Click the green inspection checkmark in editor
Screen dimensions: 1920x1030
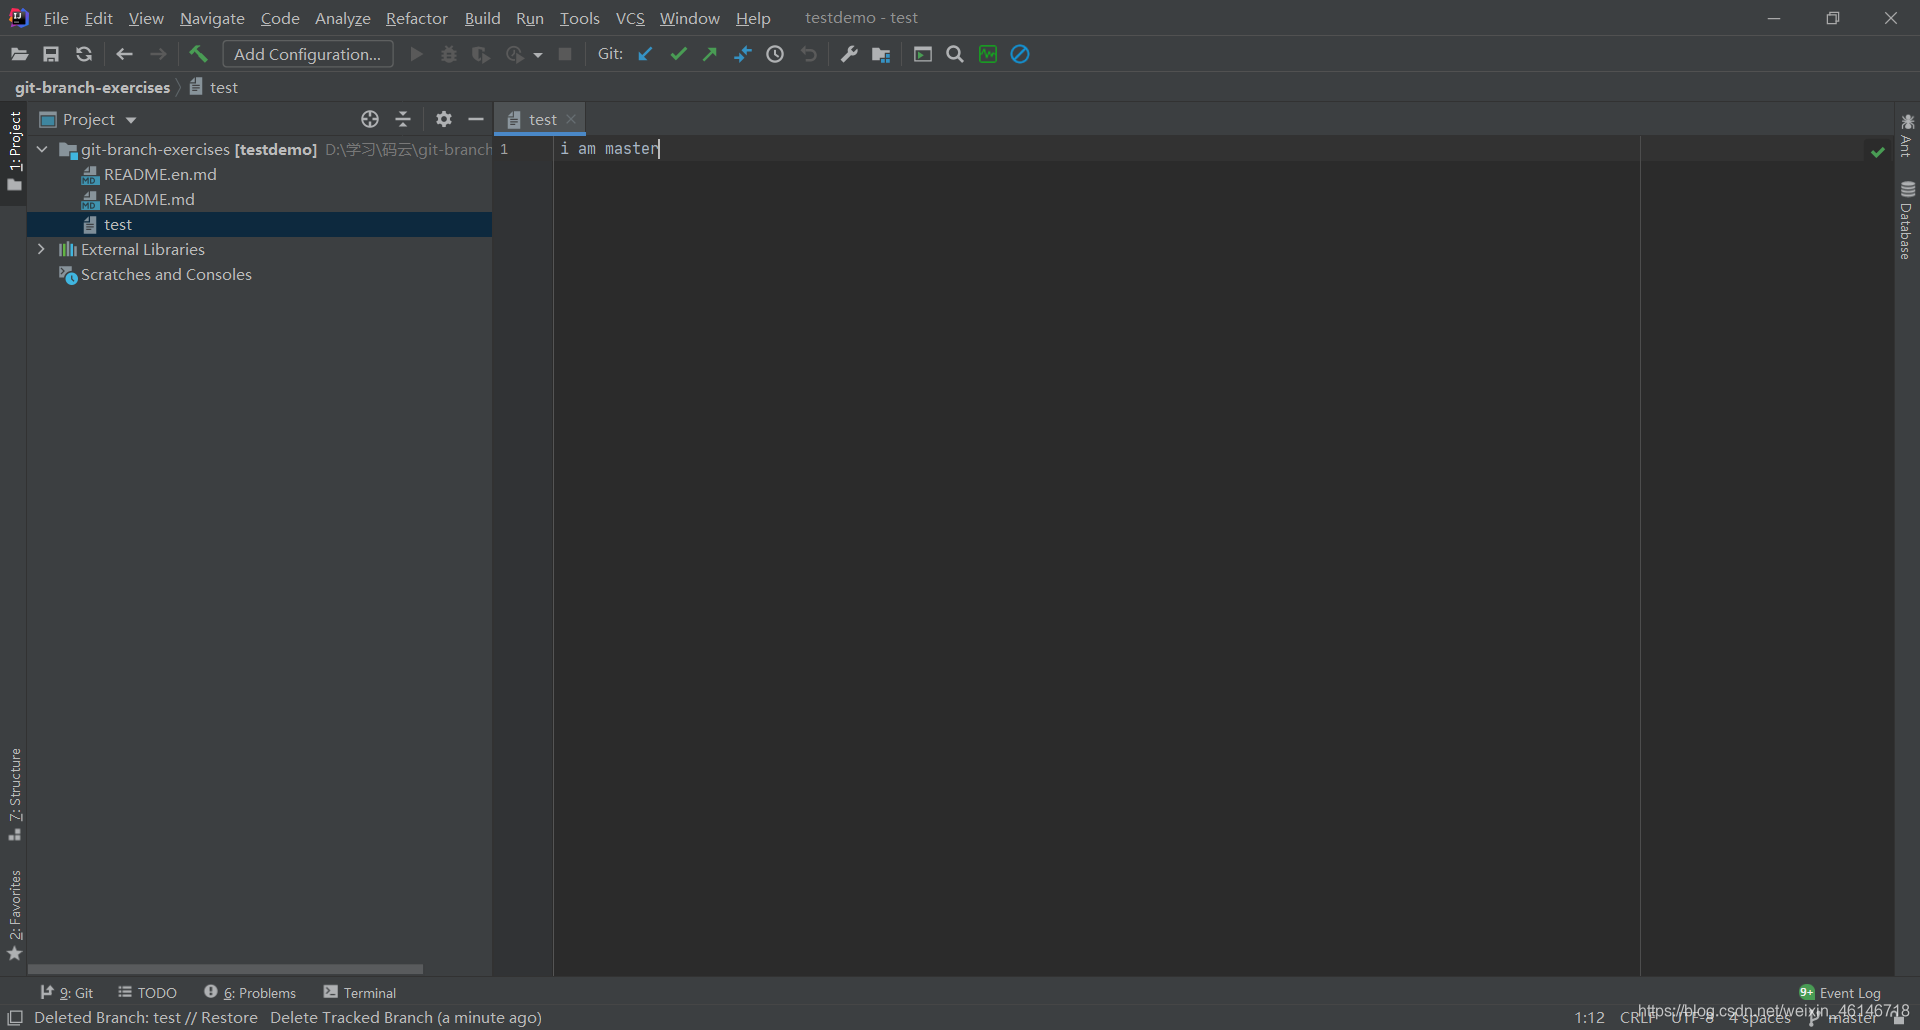click(x=1877, y=152)
